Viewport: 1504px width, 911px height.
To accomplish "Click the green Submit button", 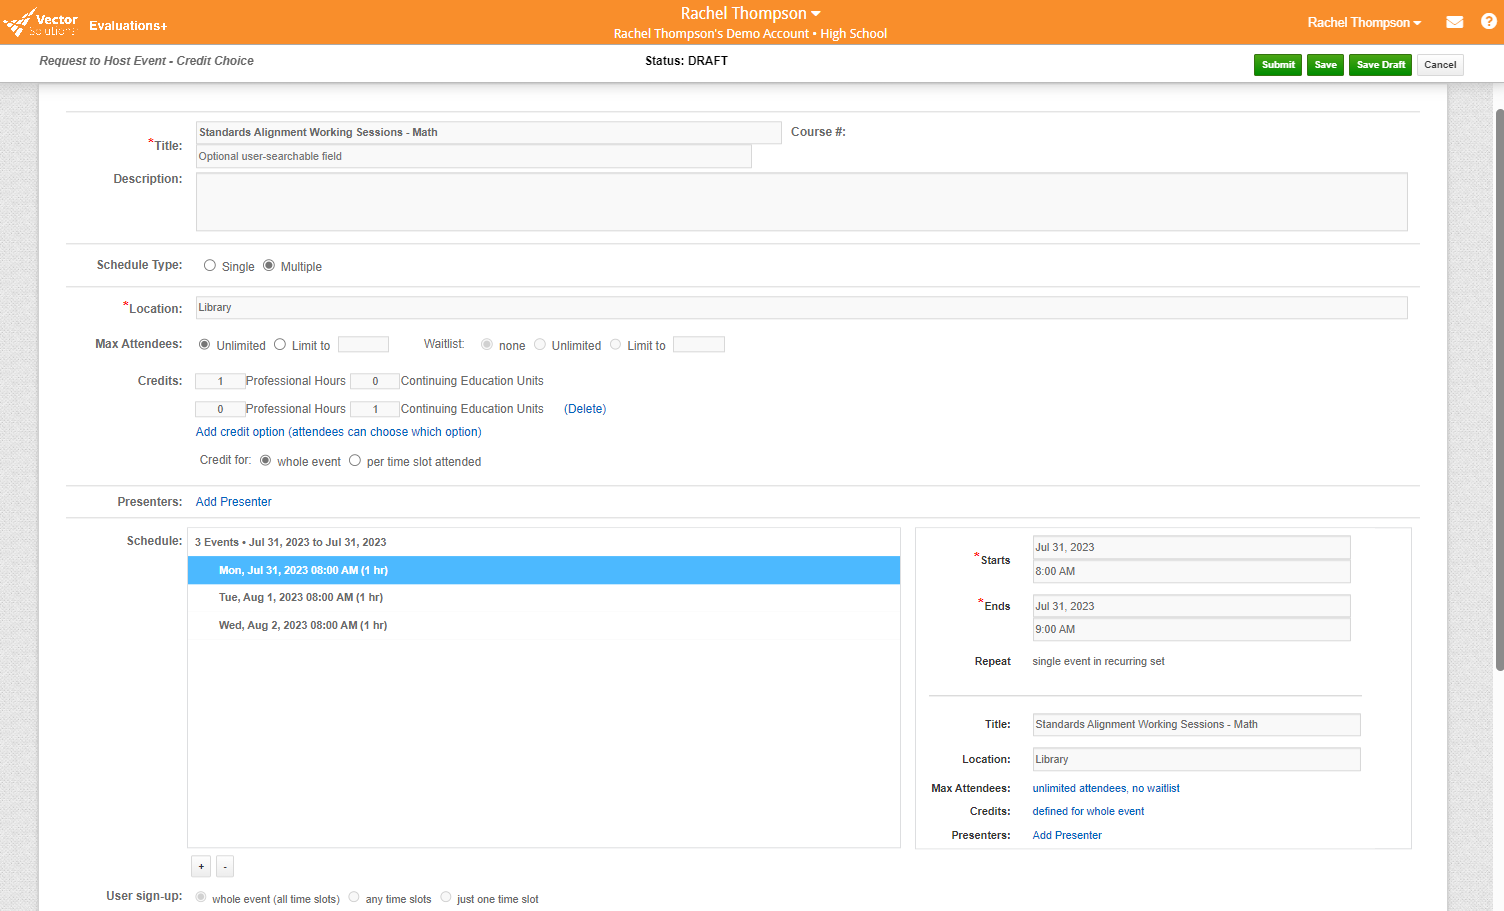I will [1277, 65].
